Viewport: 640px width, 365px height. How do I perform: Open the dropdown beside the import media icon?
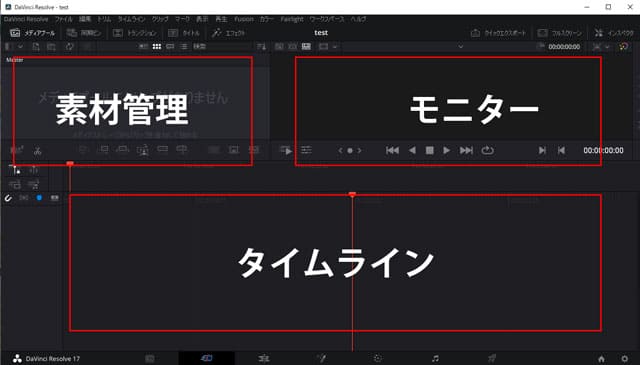pyautogui.click(x=20, y=47)
